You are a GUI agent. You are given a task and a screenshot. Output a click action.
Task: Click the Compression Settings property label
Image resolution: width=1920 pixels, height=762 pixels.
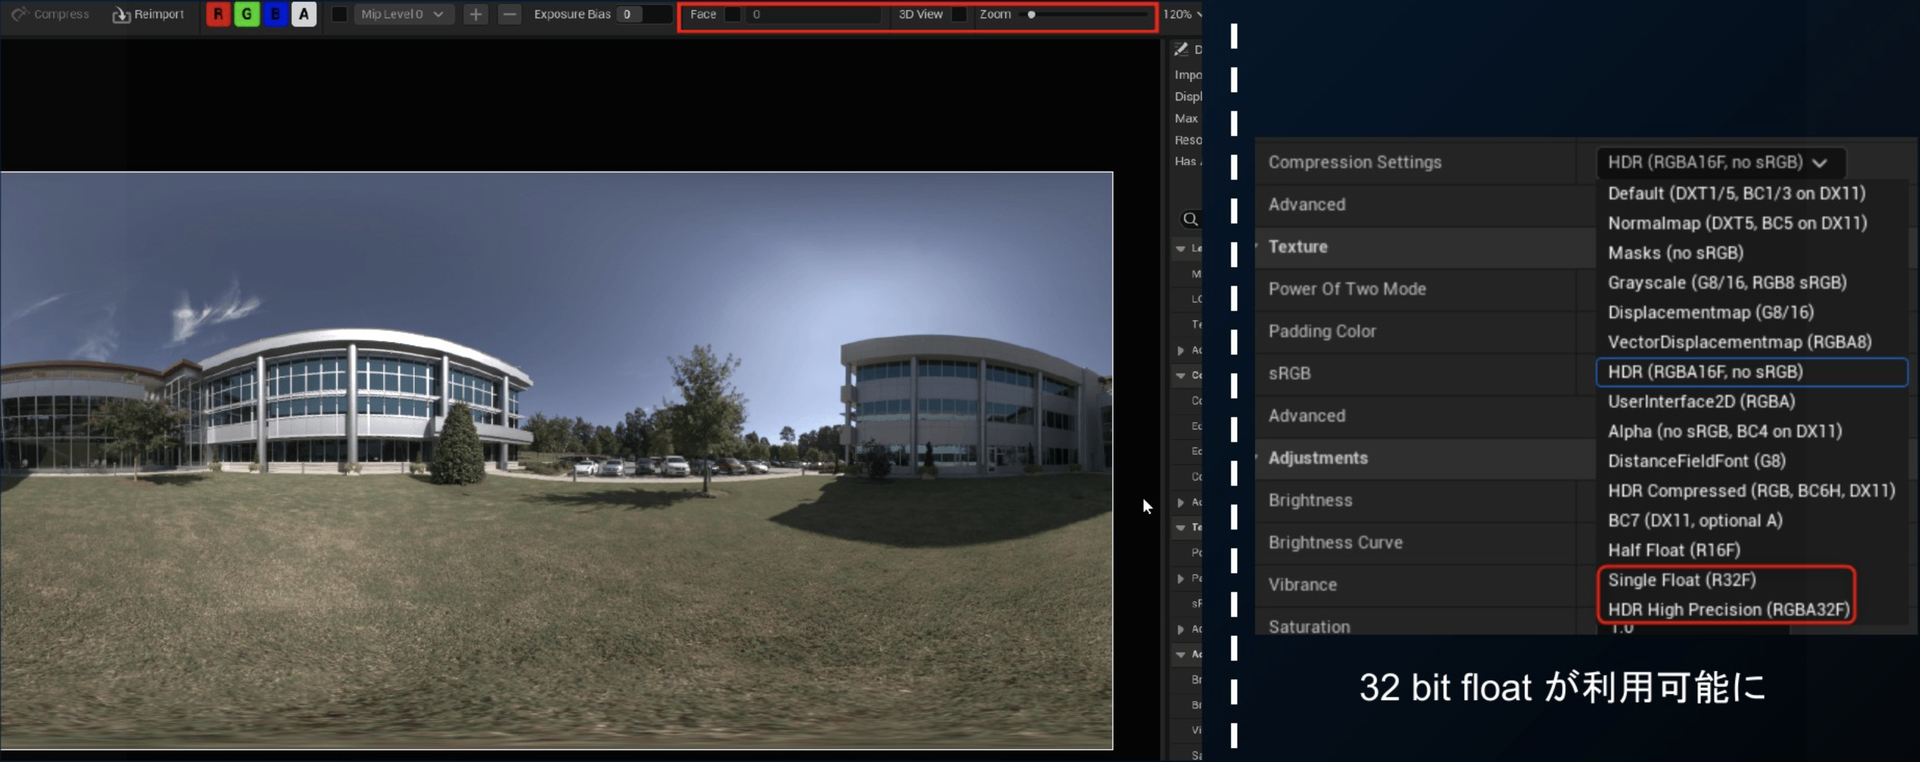point(1355,162)
